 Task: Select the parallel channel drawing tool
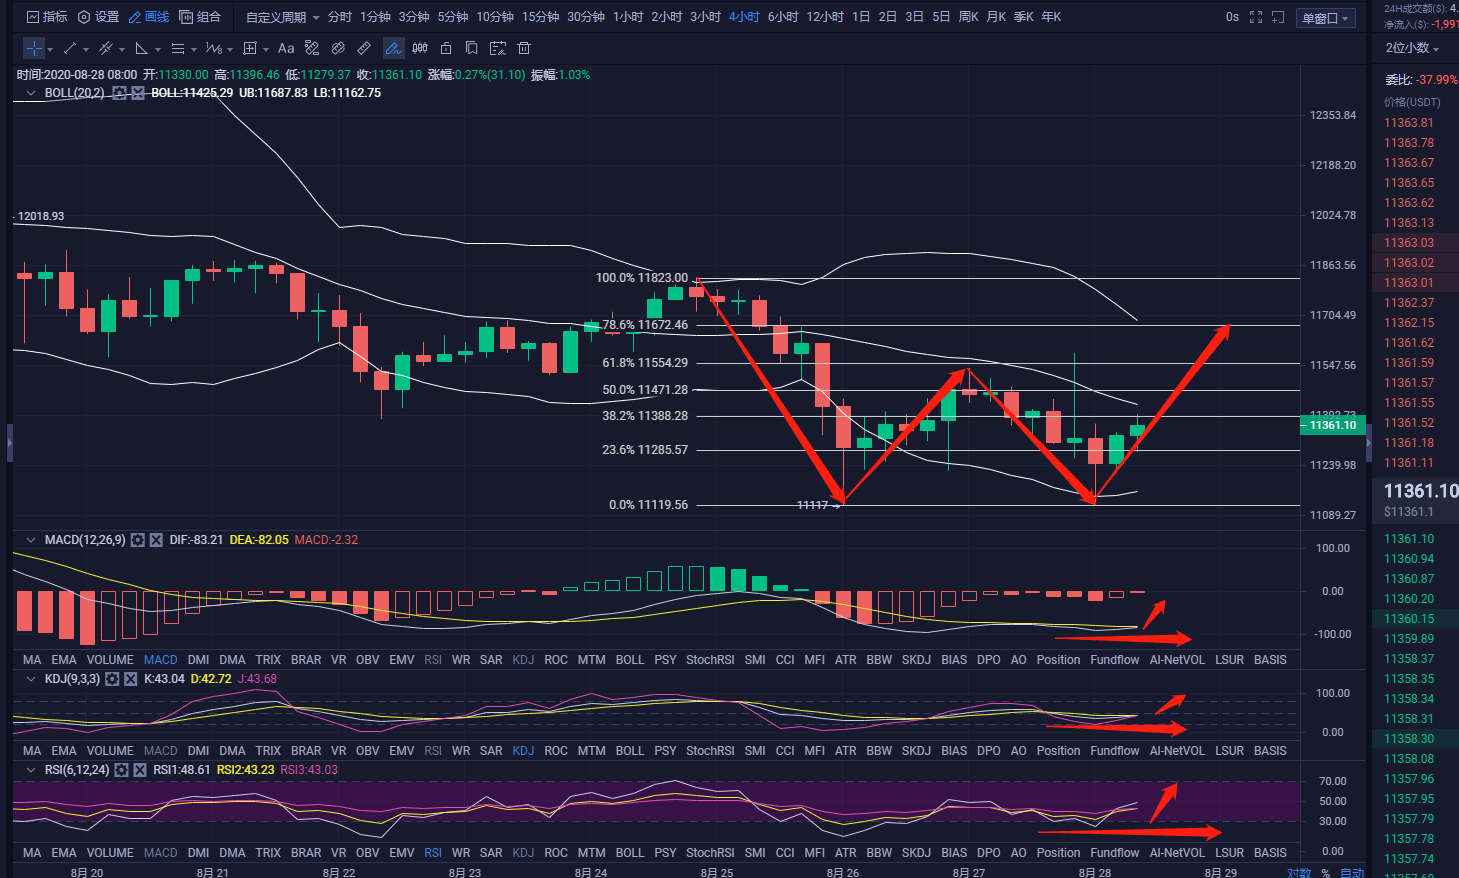coord(106,48)
